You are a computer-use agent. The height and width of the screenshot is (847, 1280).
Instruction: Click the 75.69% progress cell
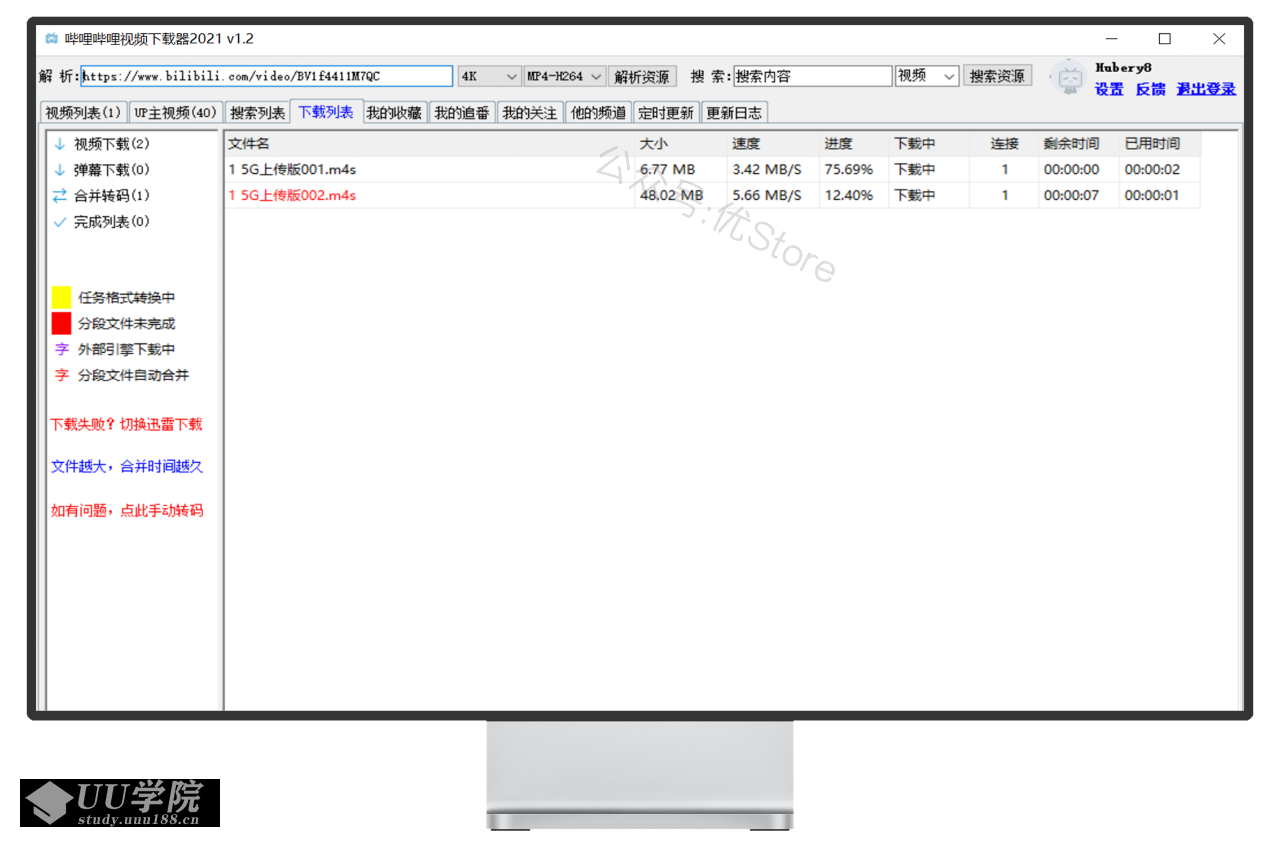point(849,170)
